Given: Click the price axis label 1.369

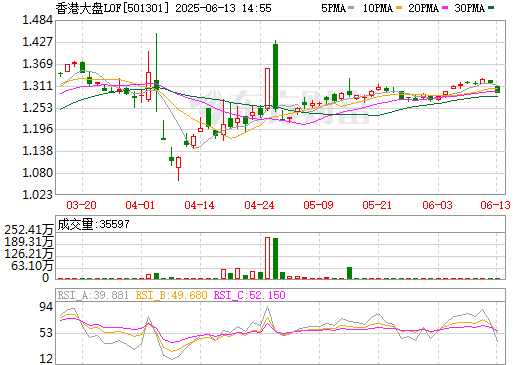Looking at the screenshot, I should click(x=37, y=64).
